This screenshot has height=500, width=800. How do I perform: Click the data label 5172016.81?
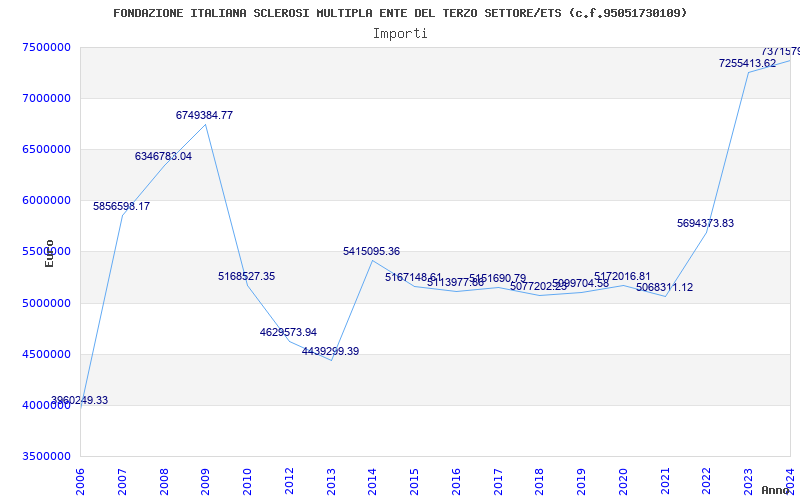(622, 277)
